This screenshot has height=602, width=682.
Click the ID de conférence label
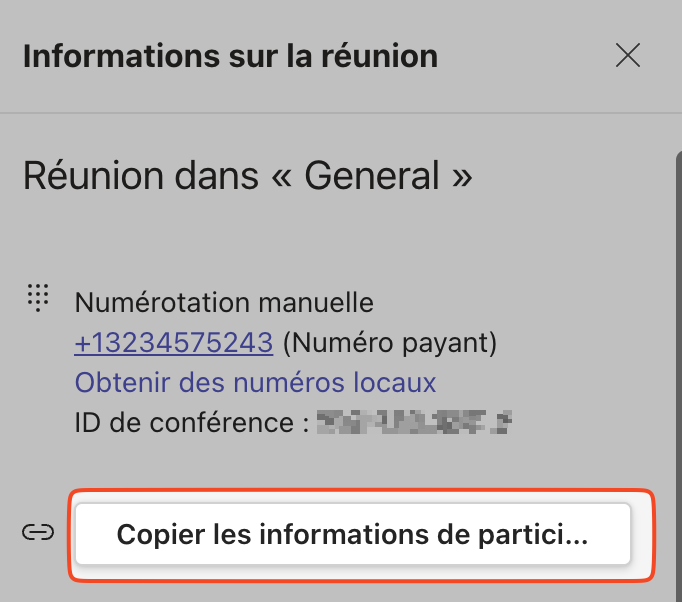(190, 423)
